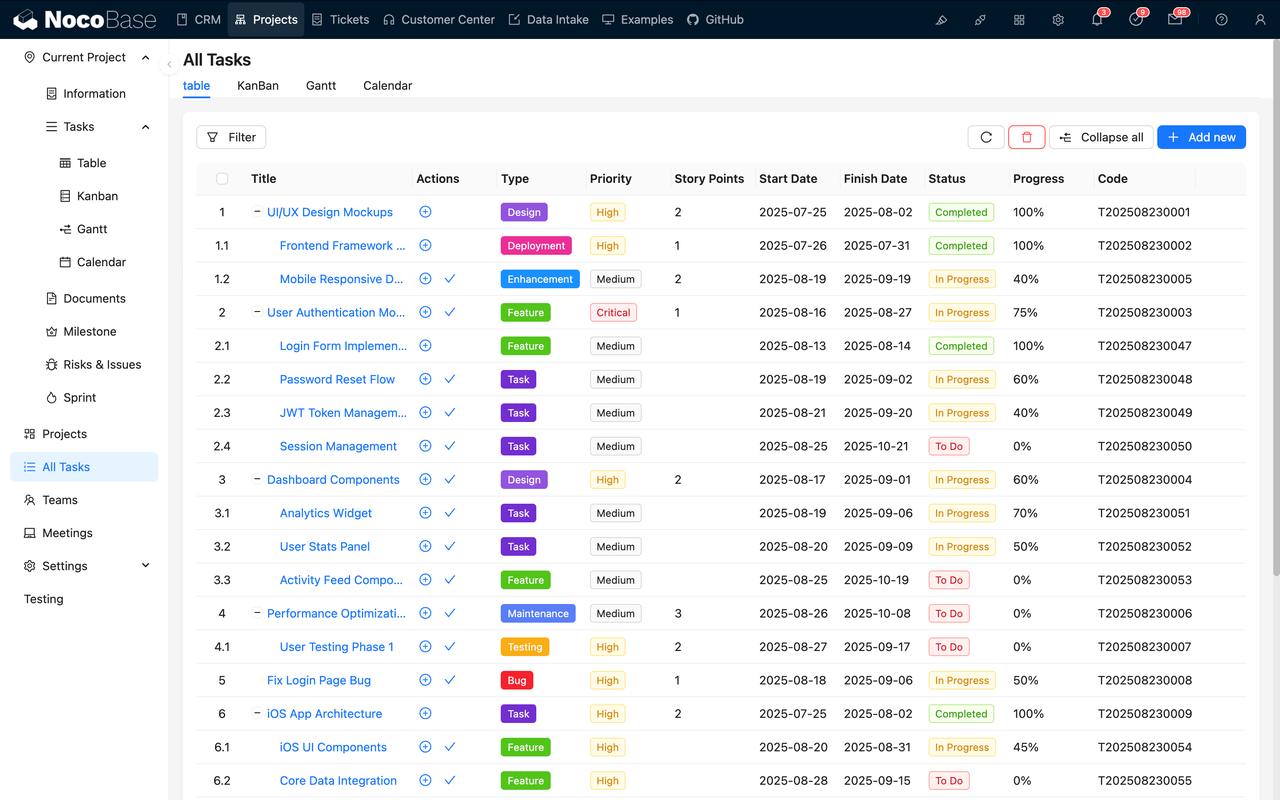
Task: Refresh the table with the reload icon
Action: [x=986, y=137]
